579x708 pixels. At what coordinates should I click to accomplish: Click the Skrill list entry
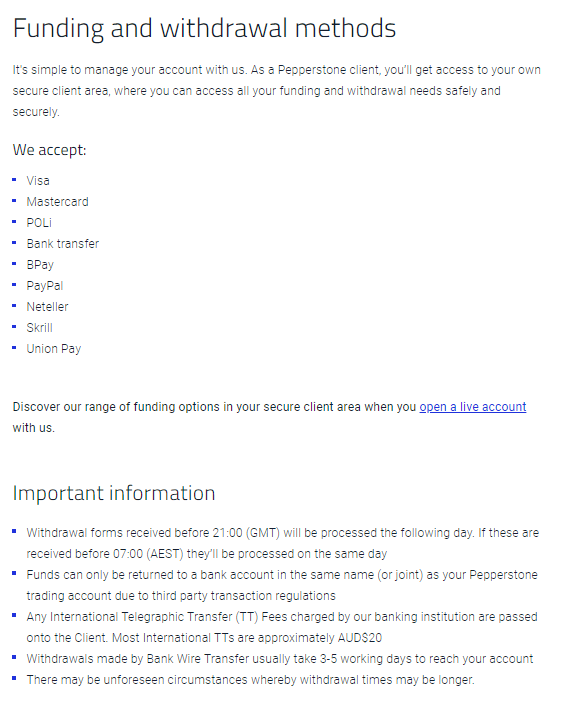[x=39, y=328]
